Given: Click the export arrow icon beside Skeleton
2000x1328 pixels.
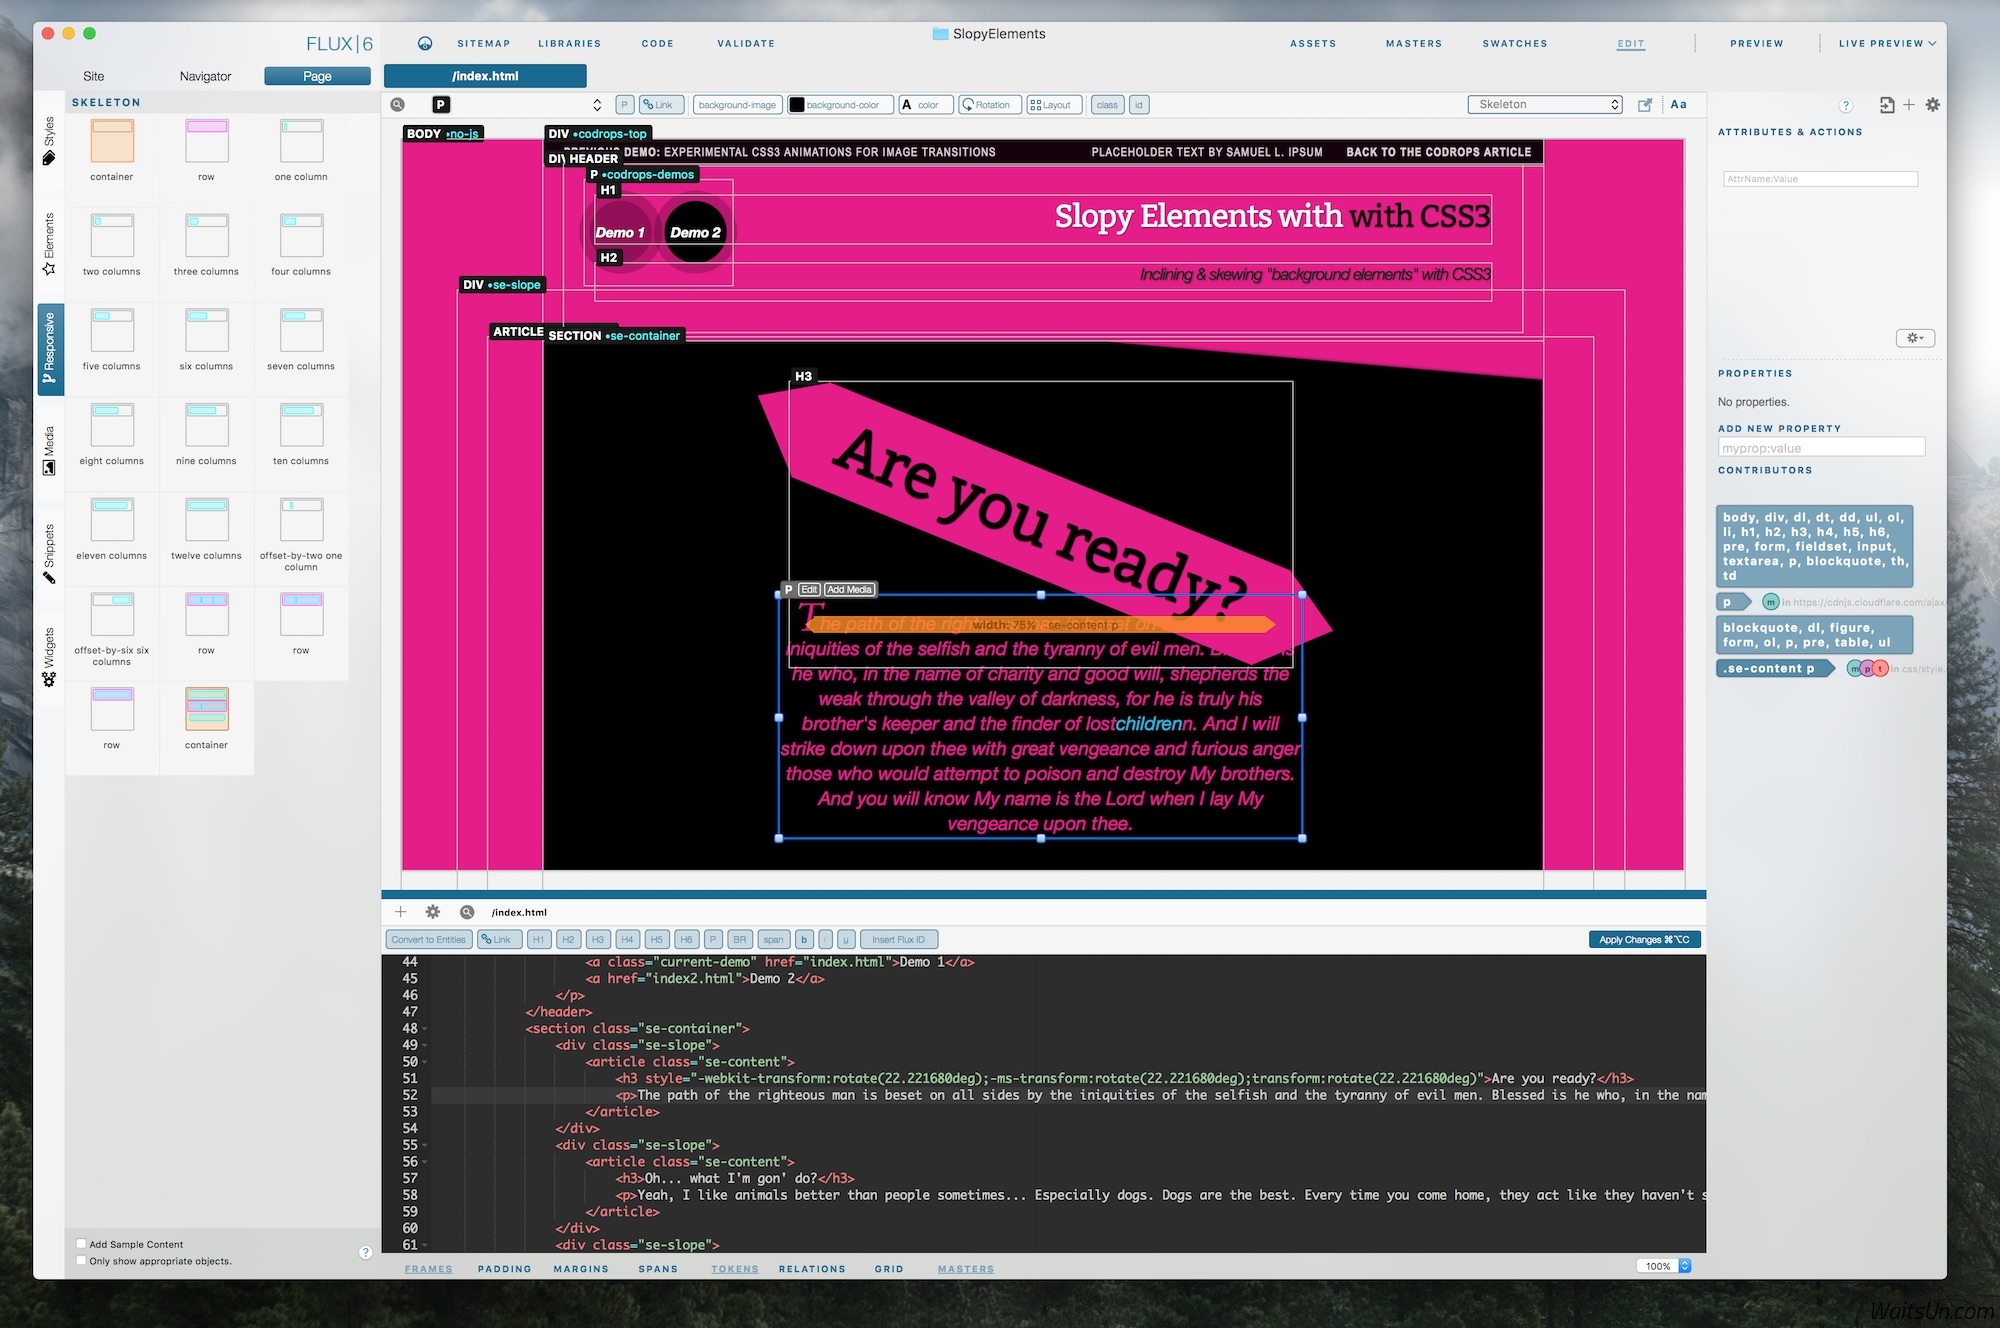Looking at the screenshot, I should pos(1645,105).
